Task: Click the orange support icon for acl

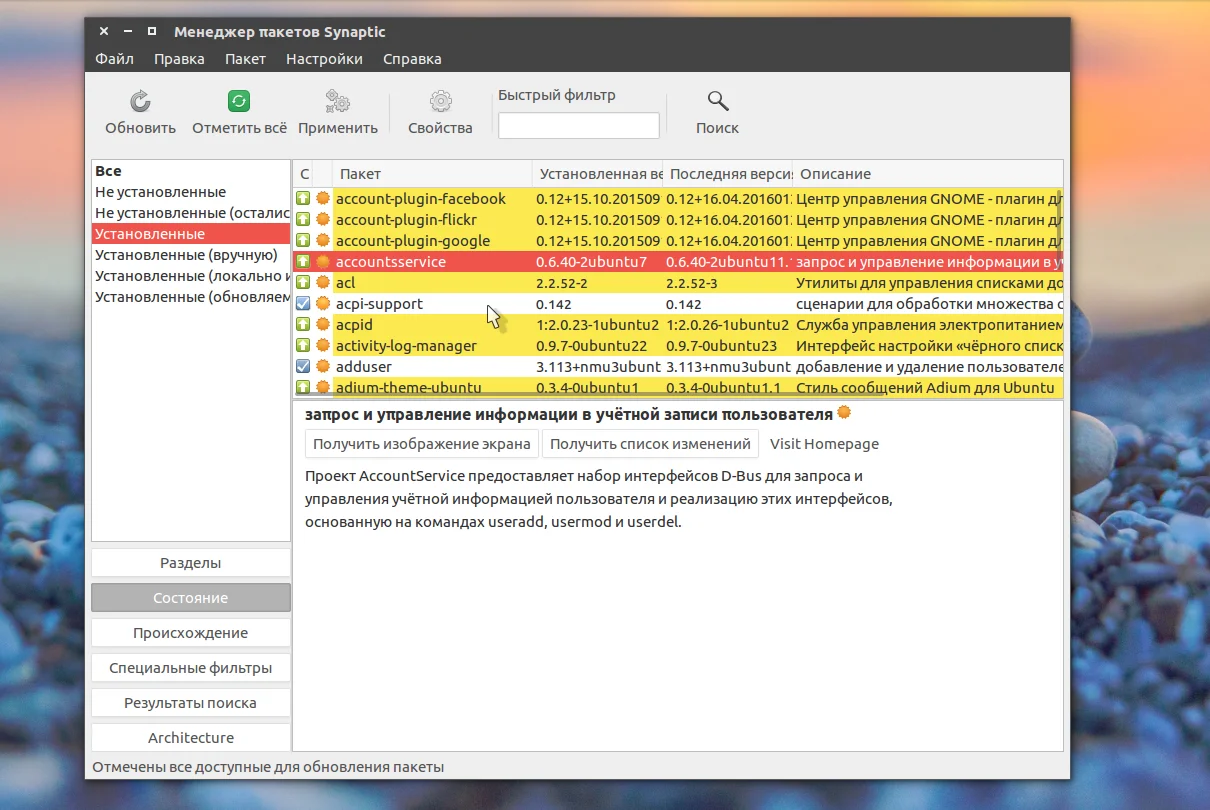Action: (x=323, y=283)
